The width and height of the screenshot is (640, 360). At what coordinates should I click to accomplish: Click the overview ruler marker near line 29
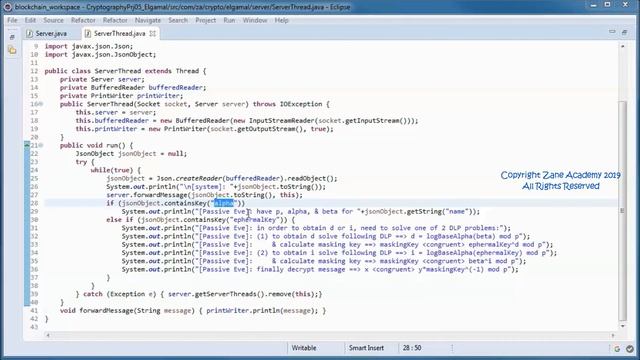[622, 211]
